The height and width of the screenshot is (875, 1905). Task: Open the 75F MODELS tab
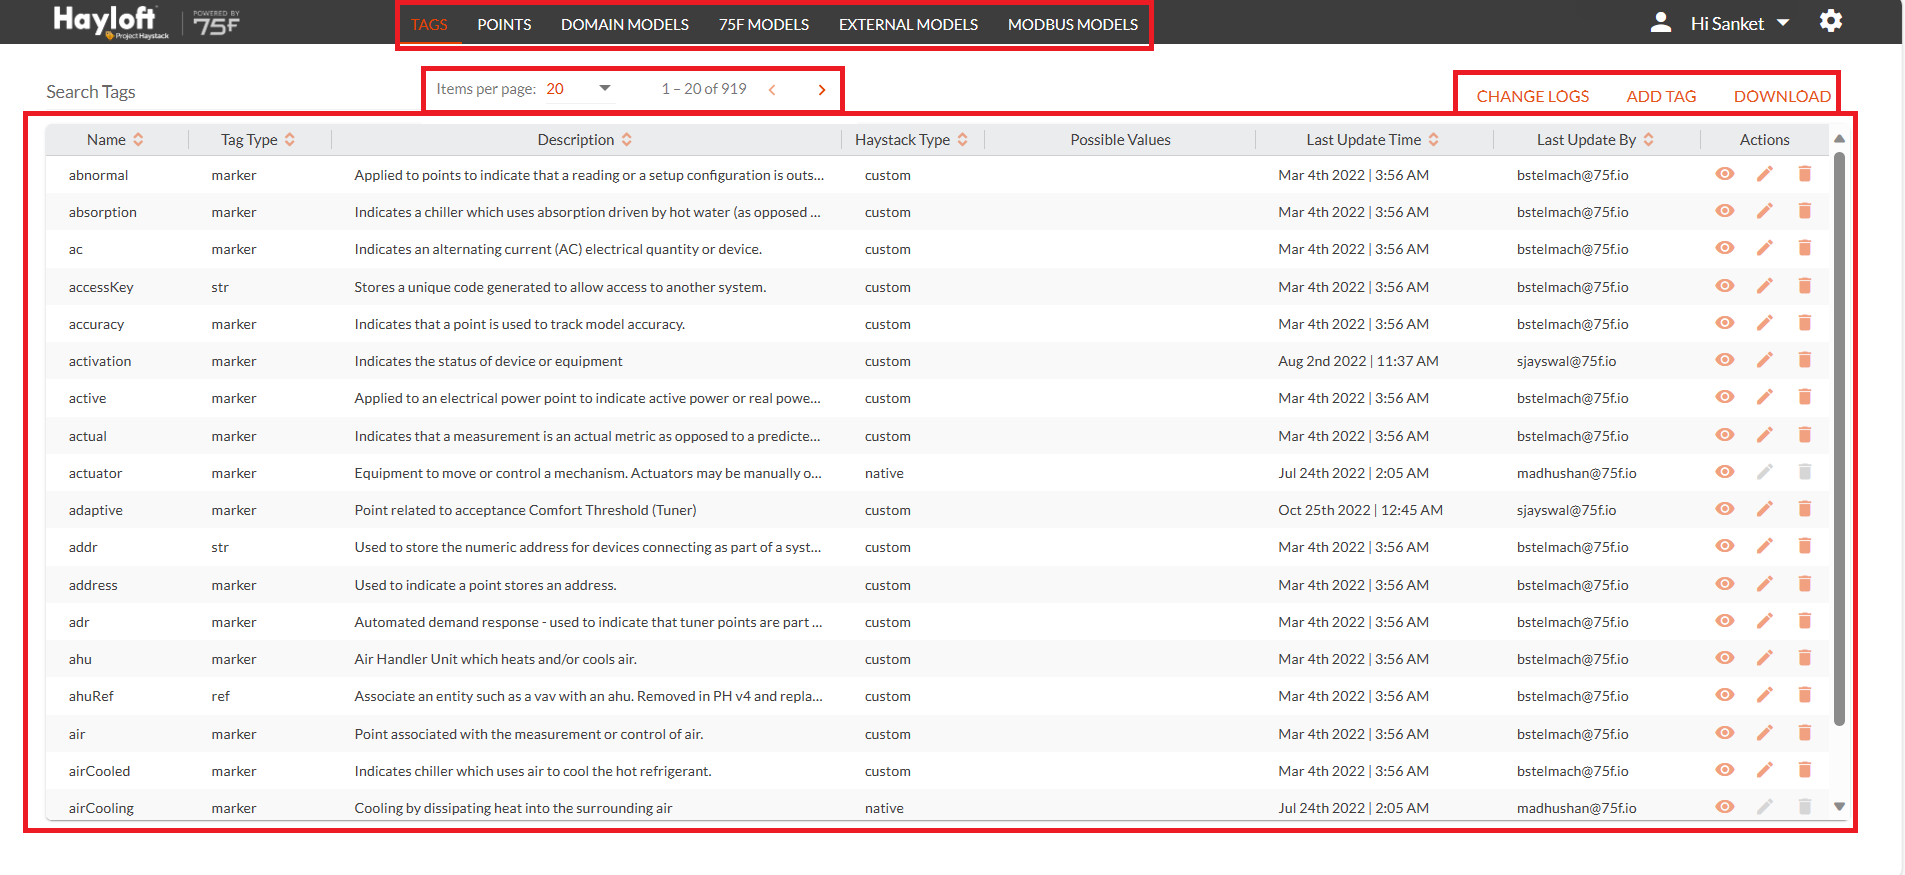[x=764, y=25]
